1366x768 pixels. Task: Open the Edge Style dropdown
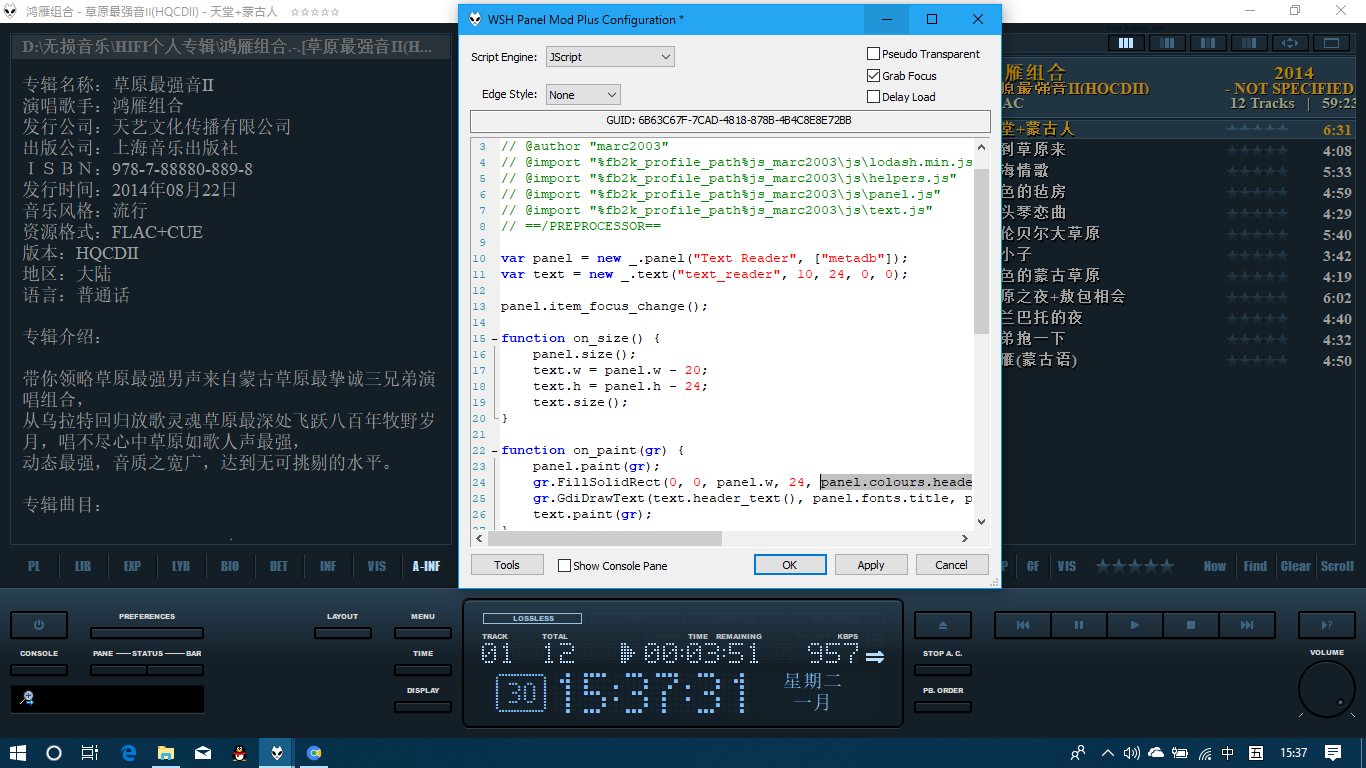(x=583, y=95)
